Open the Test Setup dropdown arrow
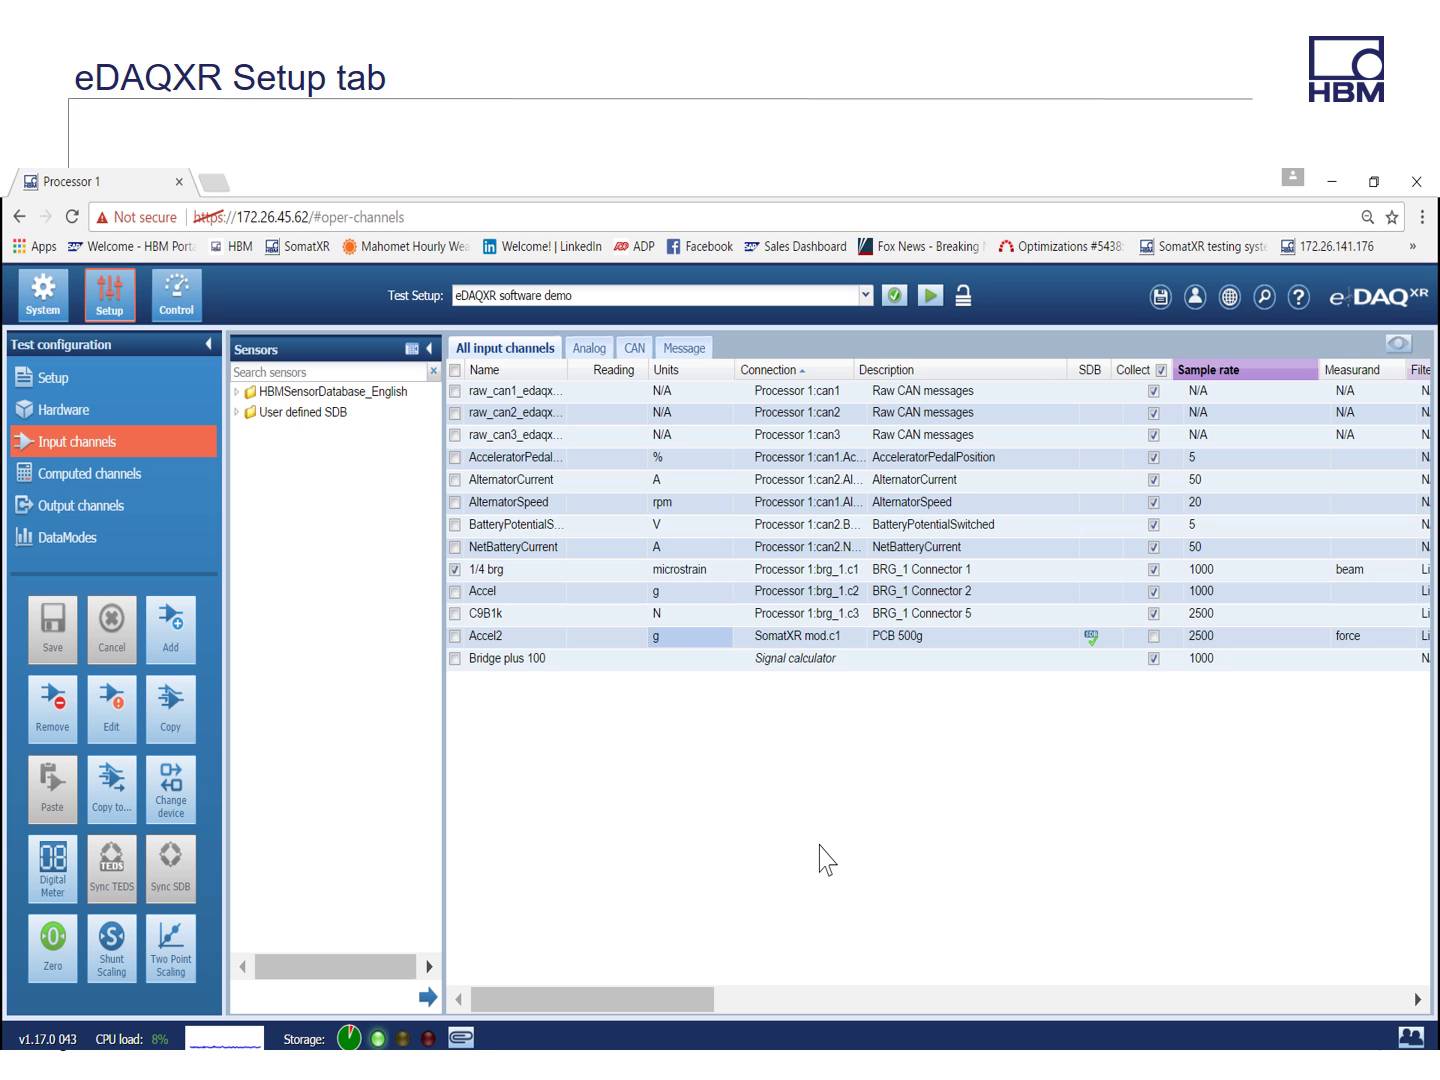The width and height of the screenshot is (1440, 1080). point(866,295)
